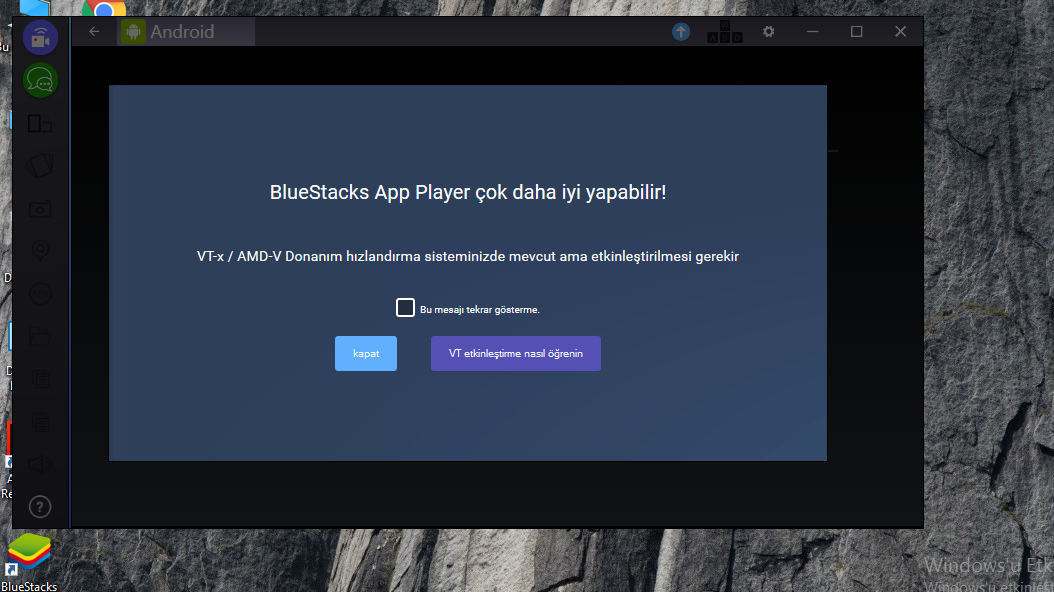Click the copy icon in sidebar
This screenshot has height=592, width=1054.
click(x=40, y=379)
